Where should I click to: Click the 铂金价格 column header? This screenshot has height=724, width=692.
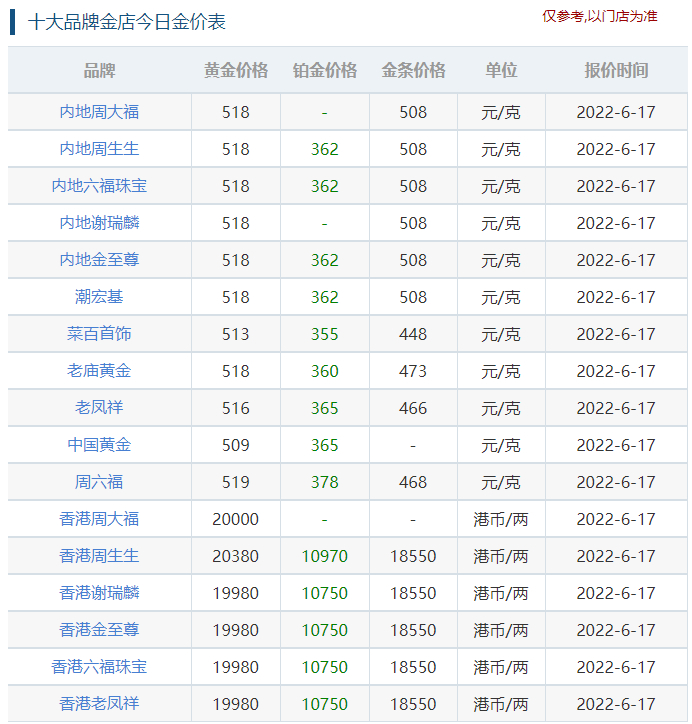tap(325, 71)
